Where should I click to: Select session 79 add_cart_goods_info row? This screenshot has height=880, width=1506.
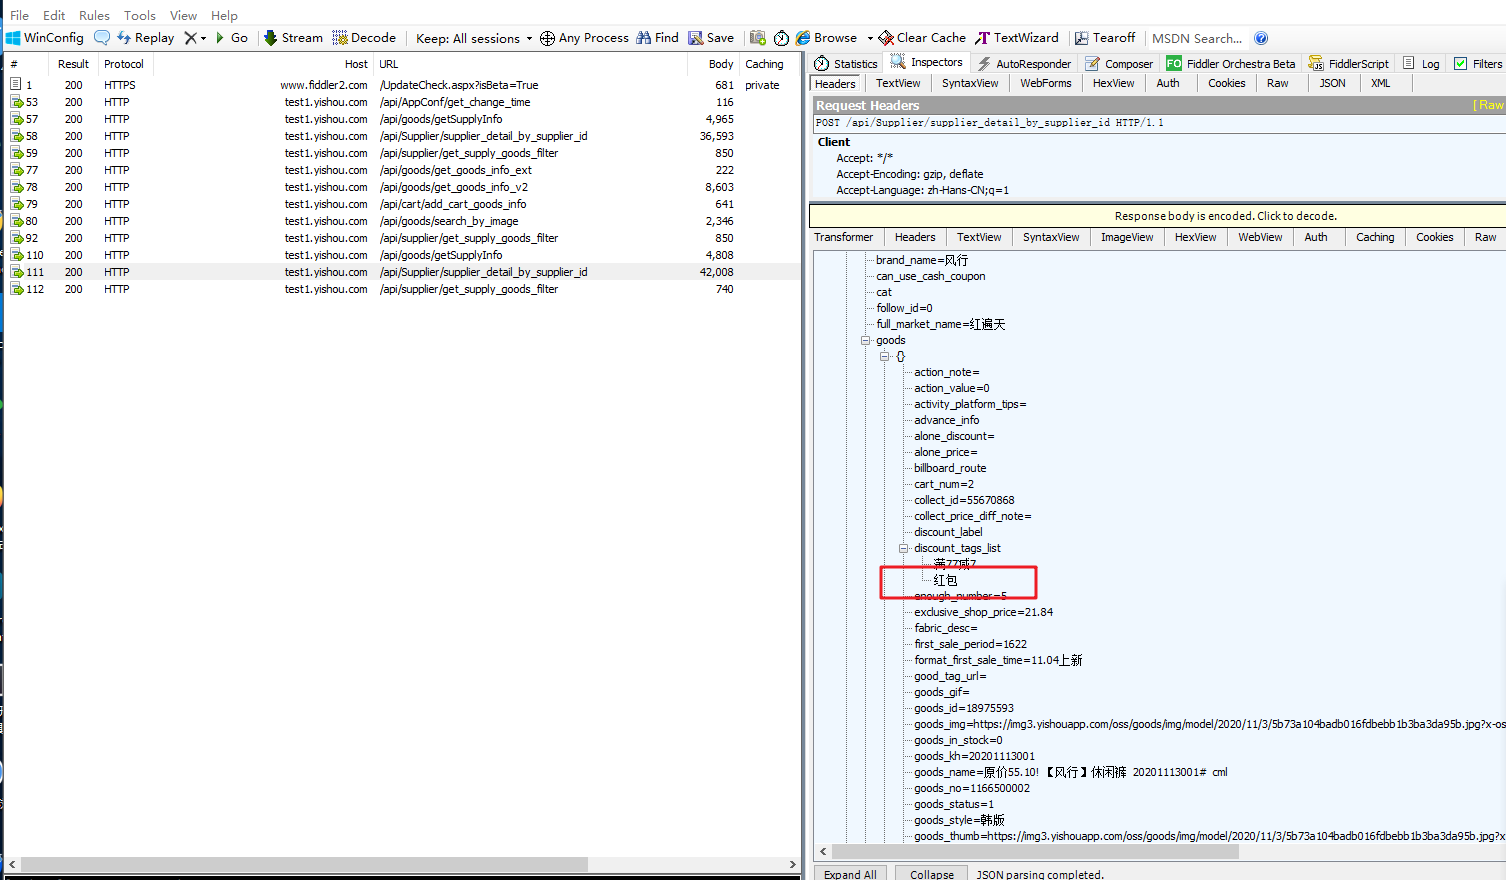(x=403, y=204)
